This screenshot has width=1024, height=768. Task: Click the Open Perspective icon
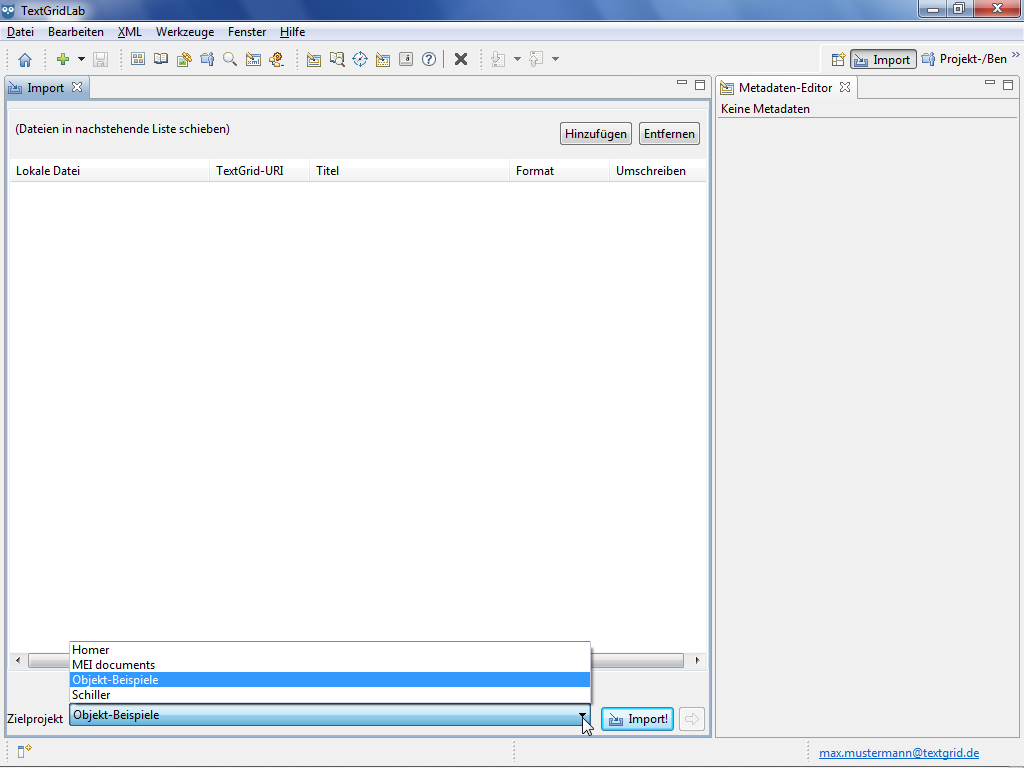(x=838, y=60)
